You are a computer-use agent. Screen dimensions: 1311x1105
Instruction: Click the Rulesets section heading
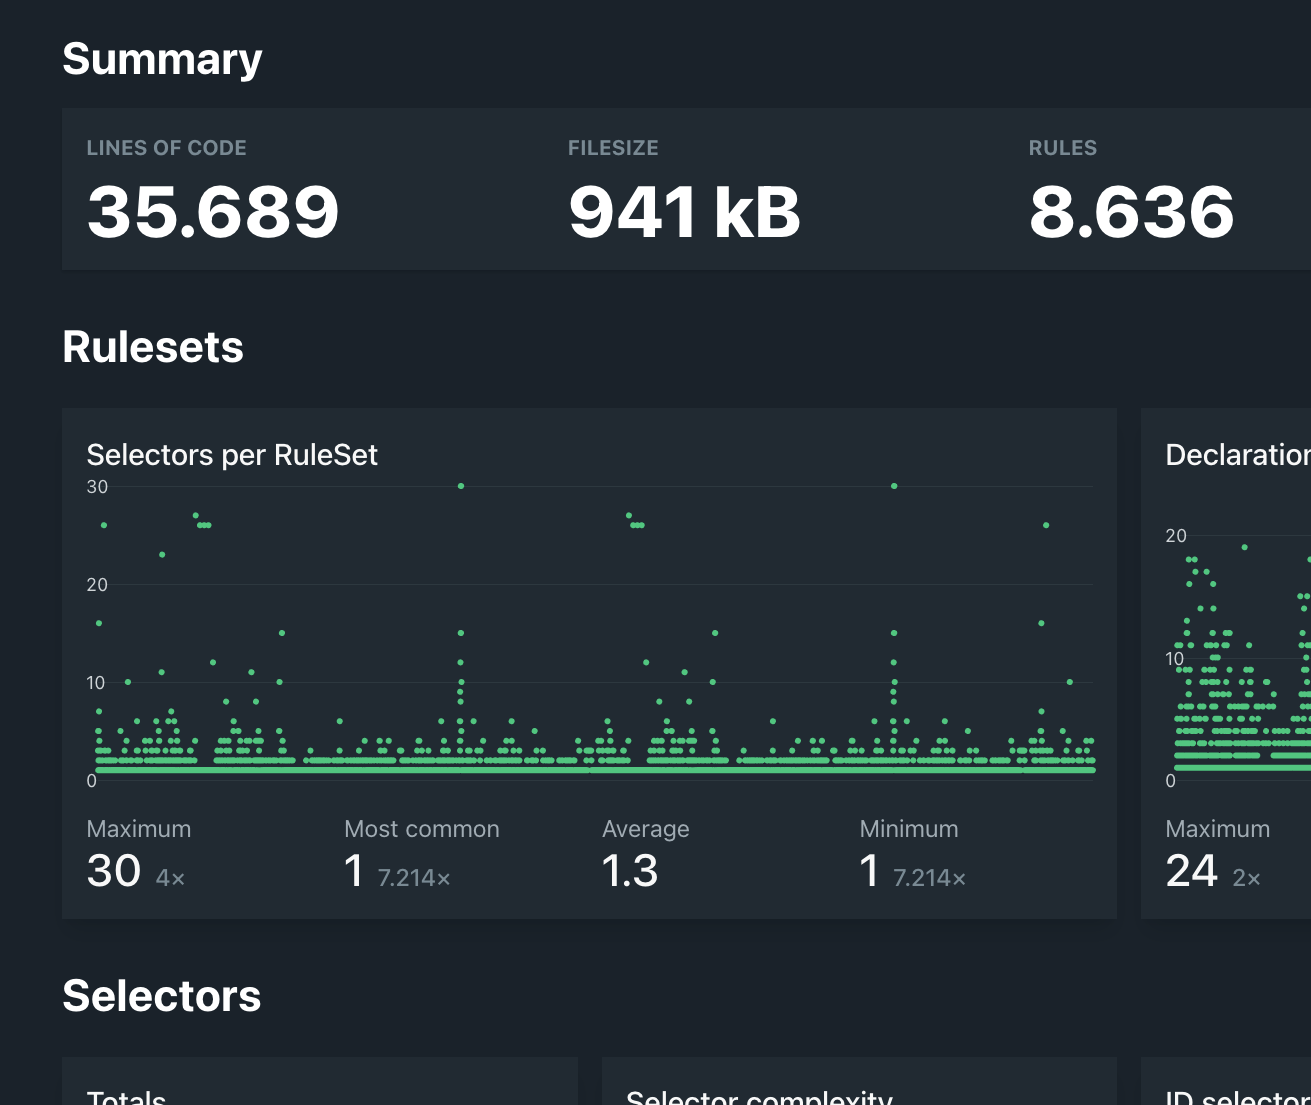coord(153,346)
